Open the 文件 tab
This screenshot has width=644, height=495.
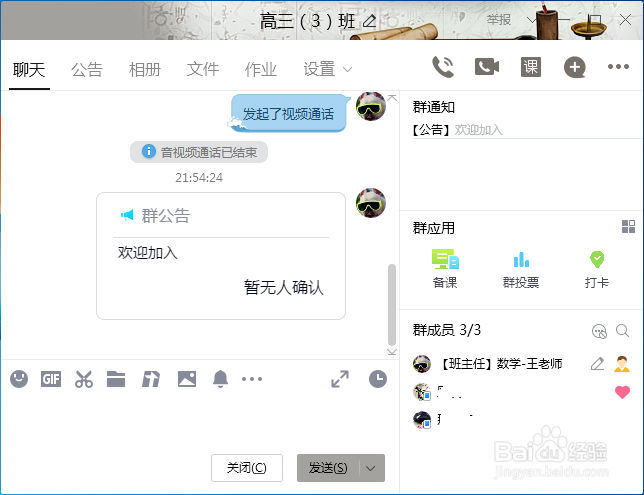point(203,69)
